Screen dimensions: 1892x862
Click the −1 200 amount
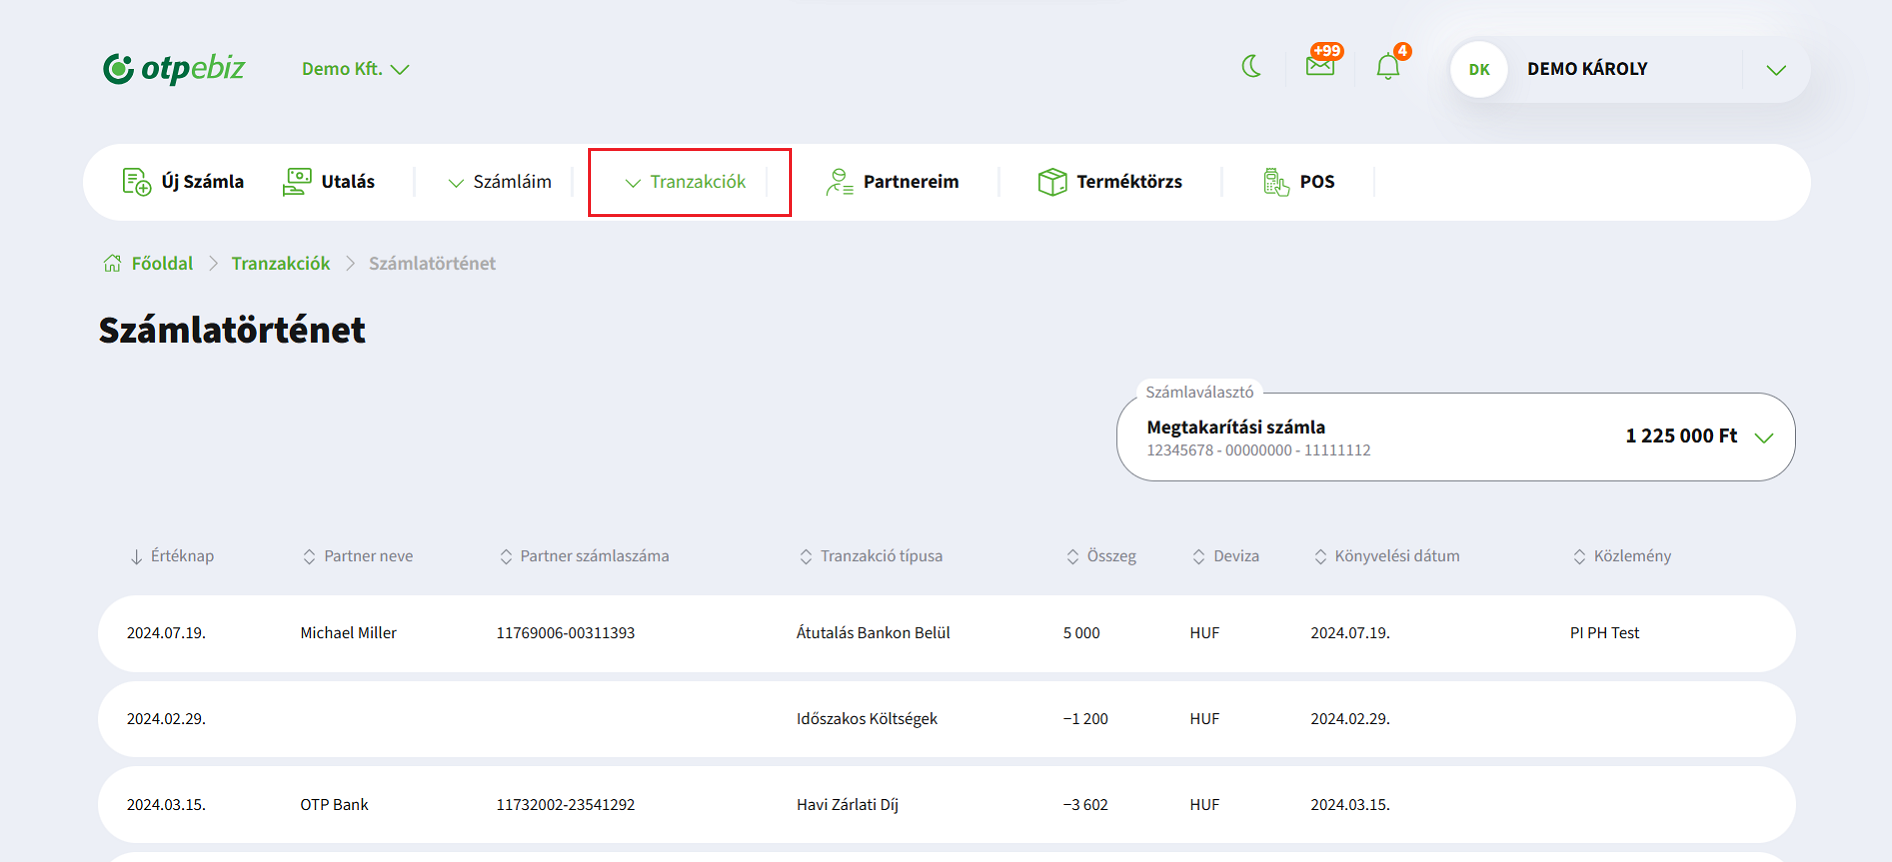click(1086, 719)
